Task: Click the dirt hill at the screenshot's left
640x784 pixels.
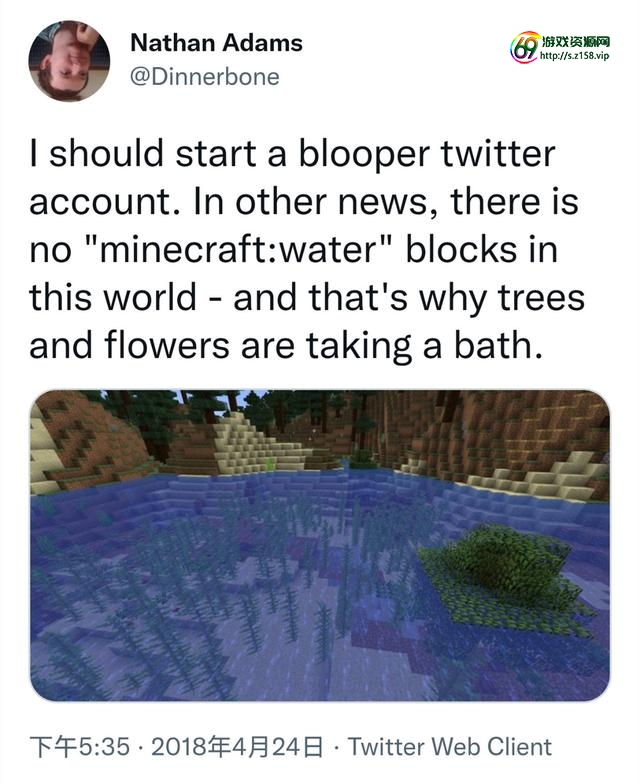Action: click(90, 430)
